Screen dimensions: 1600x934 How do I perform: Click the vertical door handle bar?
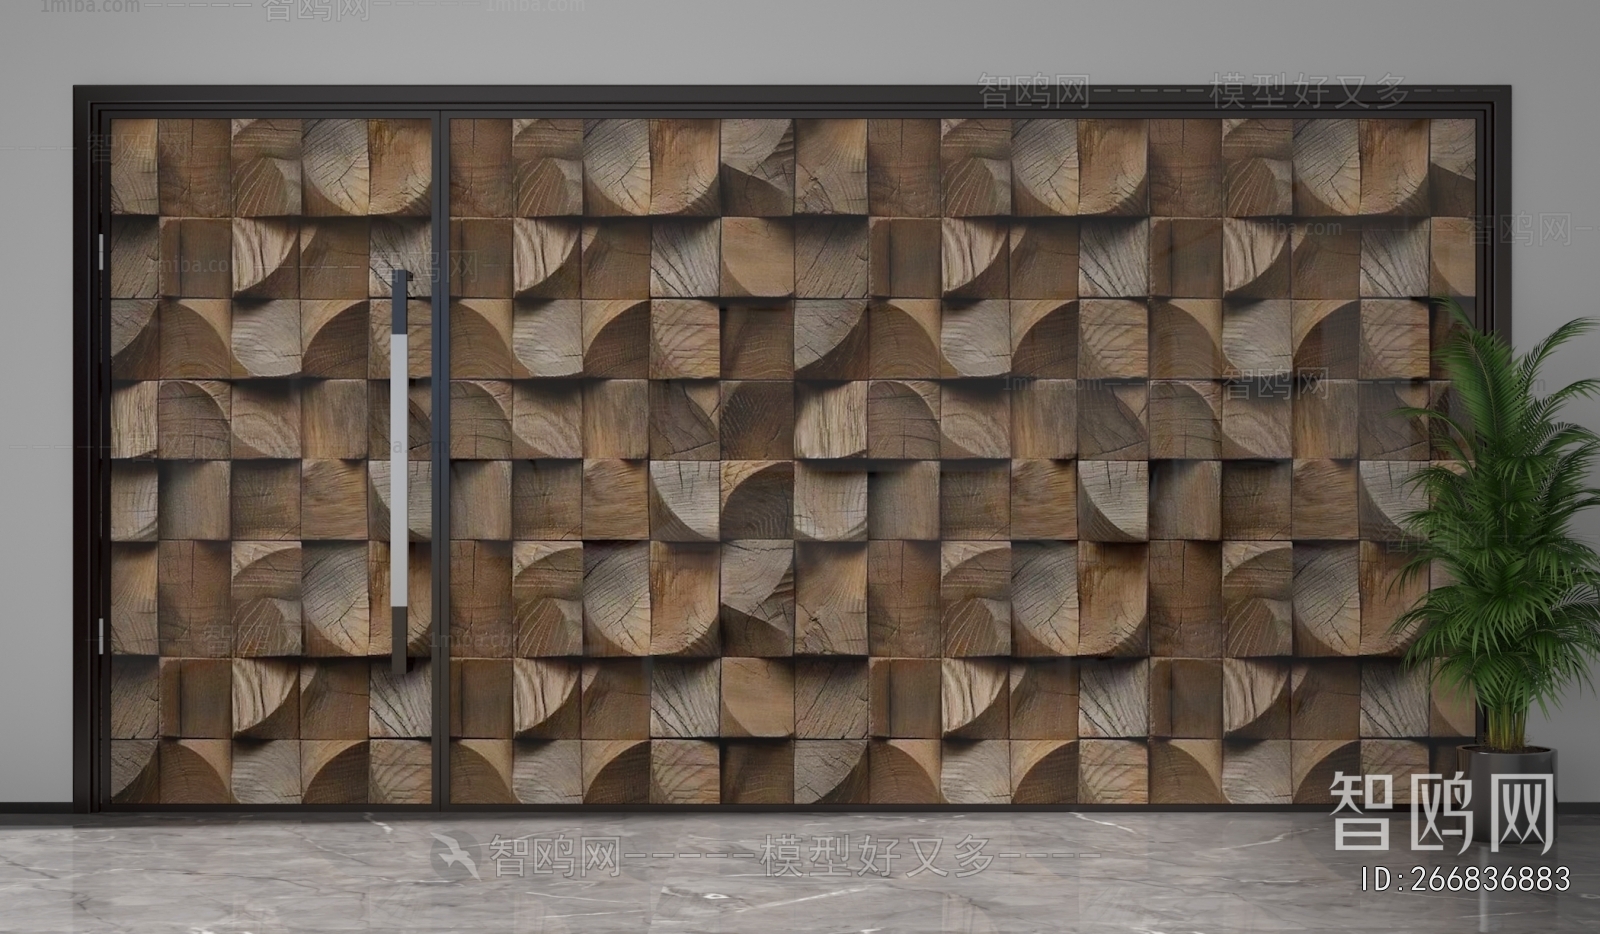[x=401, y=470]
